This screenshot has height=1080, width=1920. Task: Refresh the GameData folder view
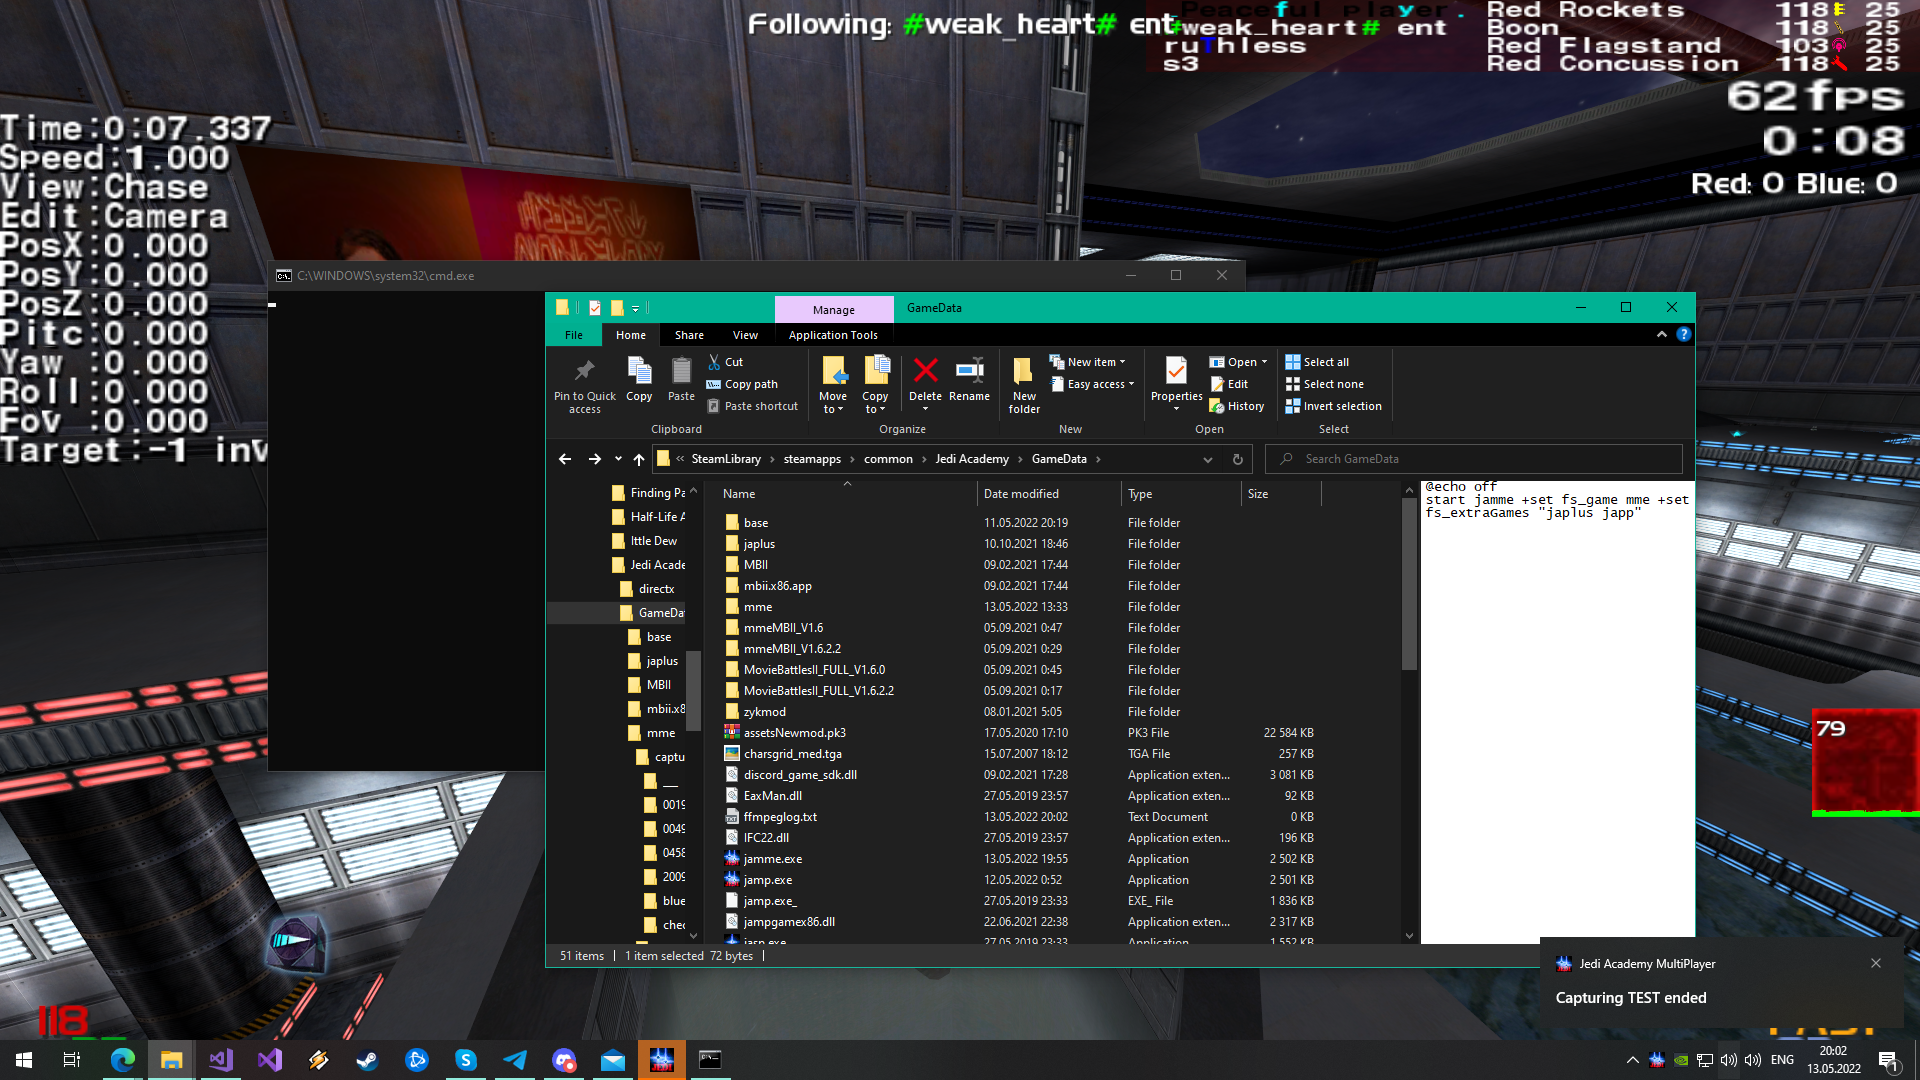[1238, 459]
